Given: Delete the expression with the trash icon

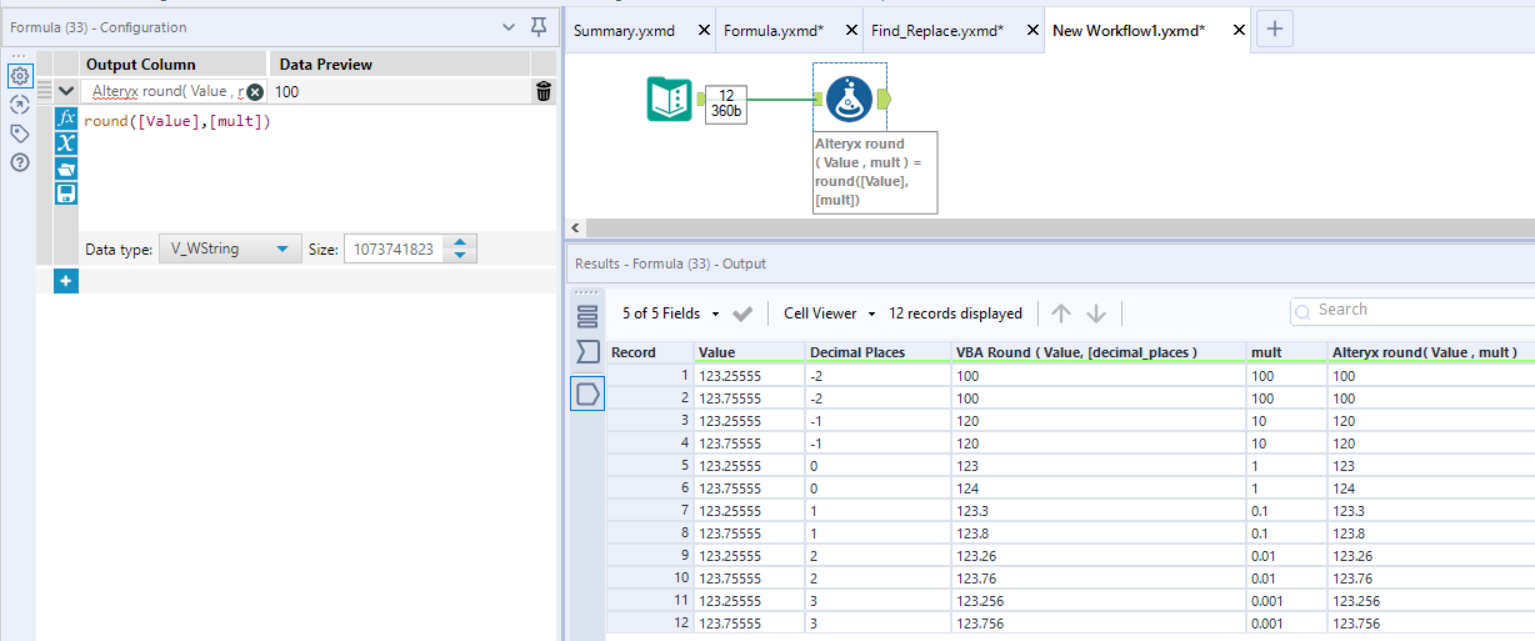Looking at the screenshot, I should point(543,92).
